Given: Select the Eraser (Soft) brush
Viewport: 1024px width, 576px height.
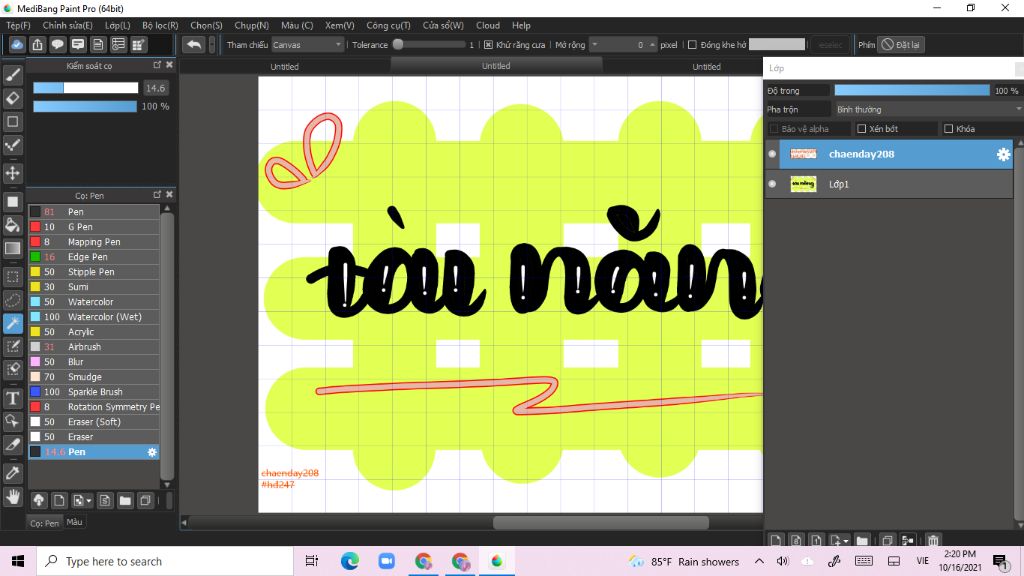Looking at the screenshot, I should click(94, 422).
